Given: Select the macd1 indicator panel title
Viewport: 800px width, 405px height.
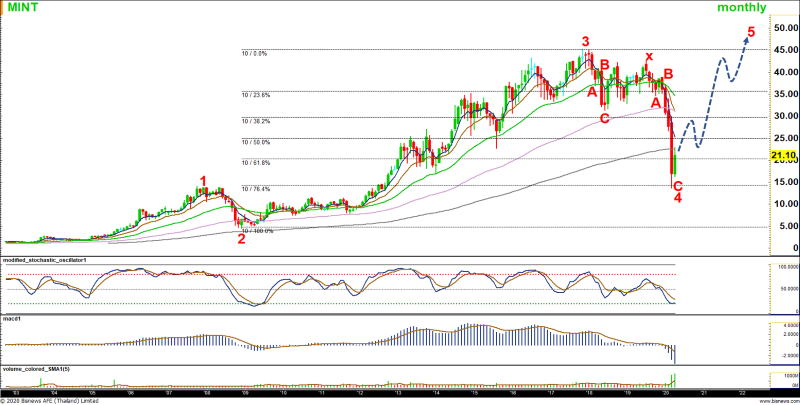Looking at the screenshot, I should 14,318.
